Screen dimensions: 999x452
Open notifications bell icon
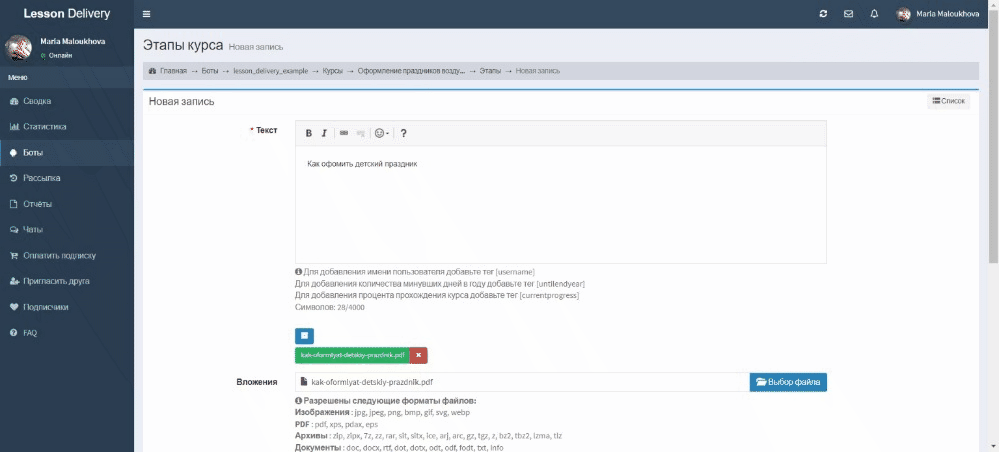[x=874, y=14]
